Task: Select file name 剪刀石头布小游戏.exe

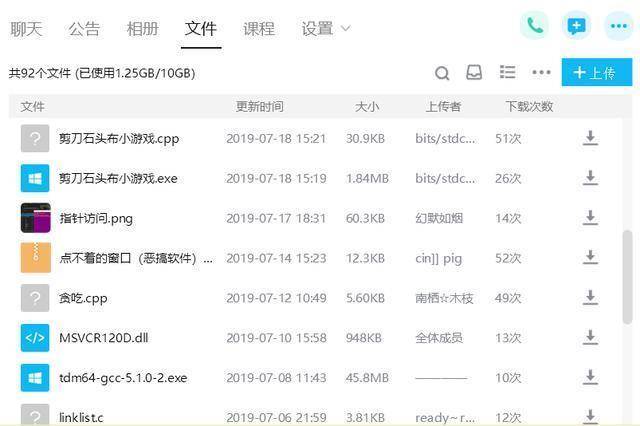Action: click(118, 178)
